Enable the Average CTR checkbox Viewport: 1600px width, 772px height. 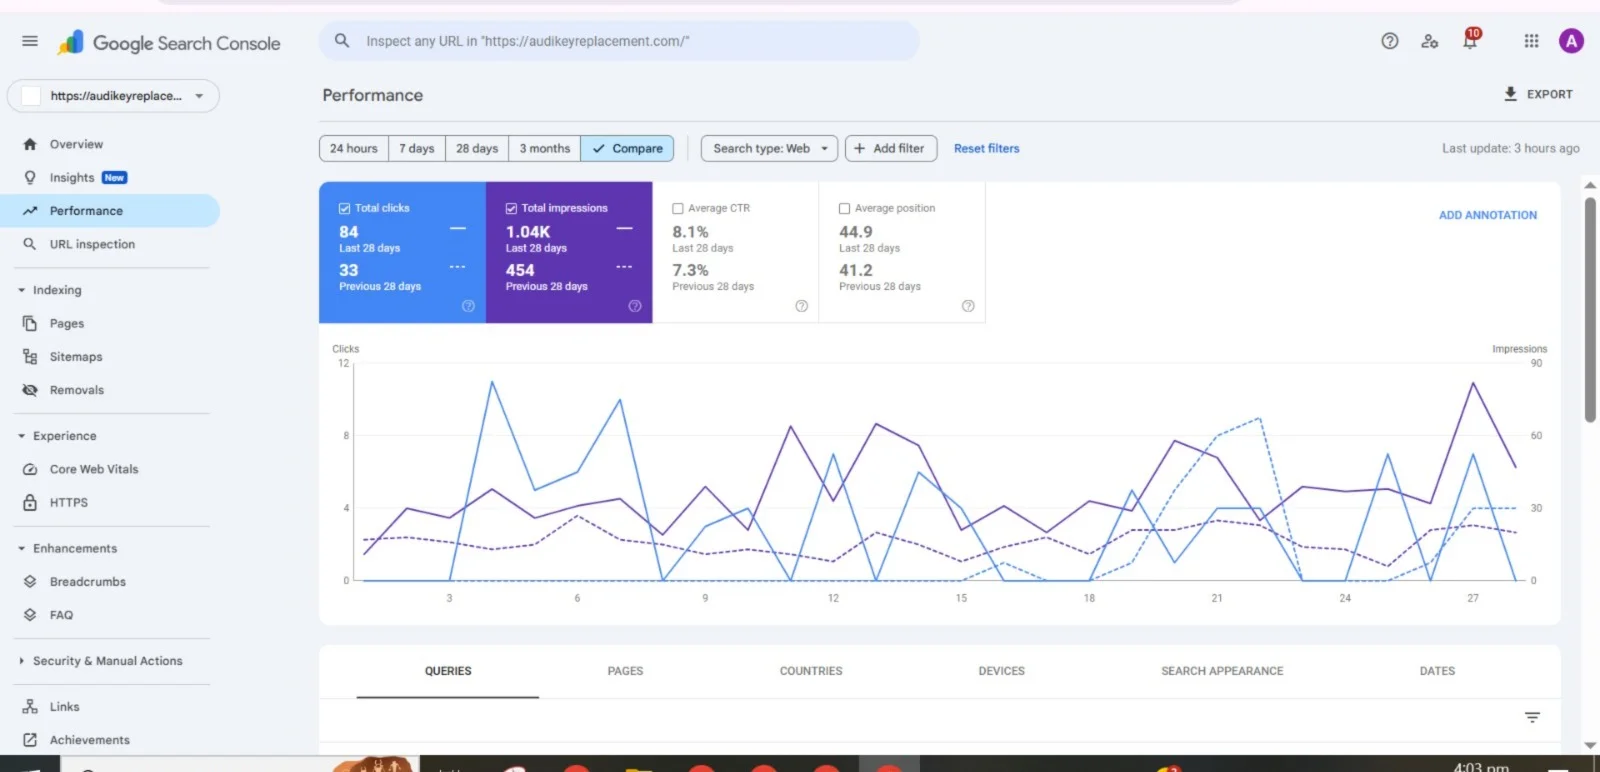pyautogui.click(x=678, y=208)
